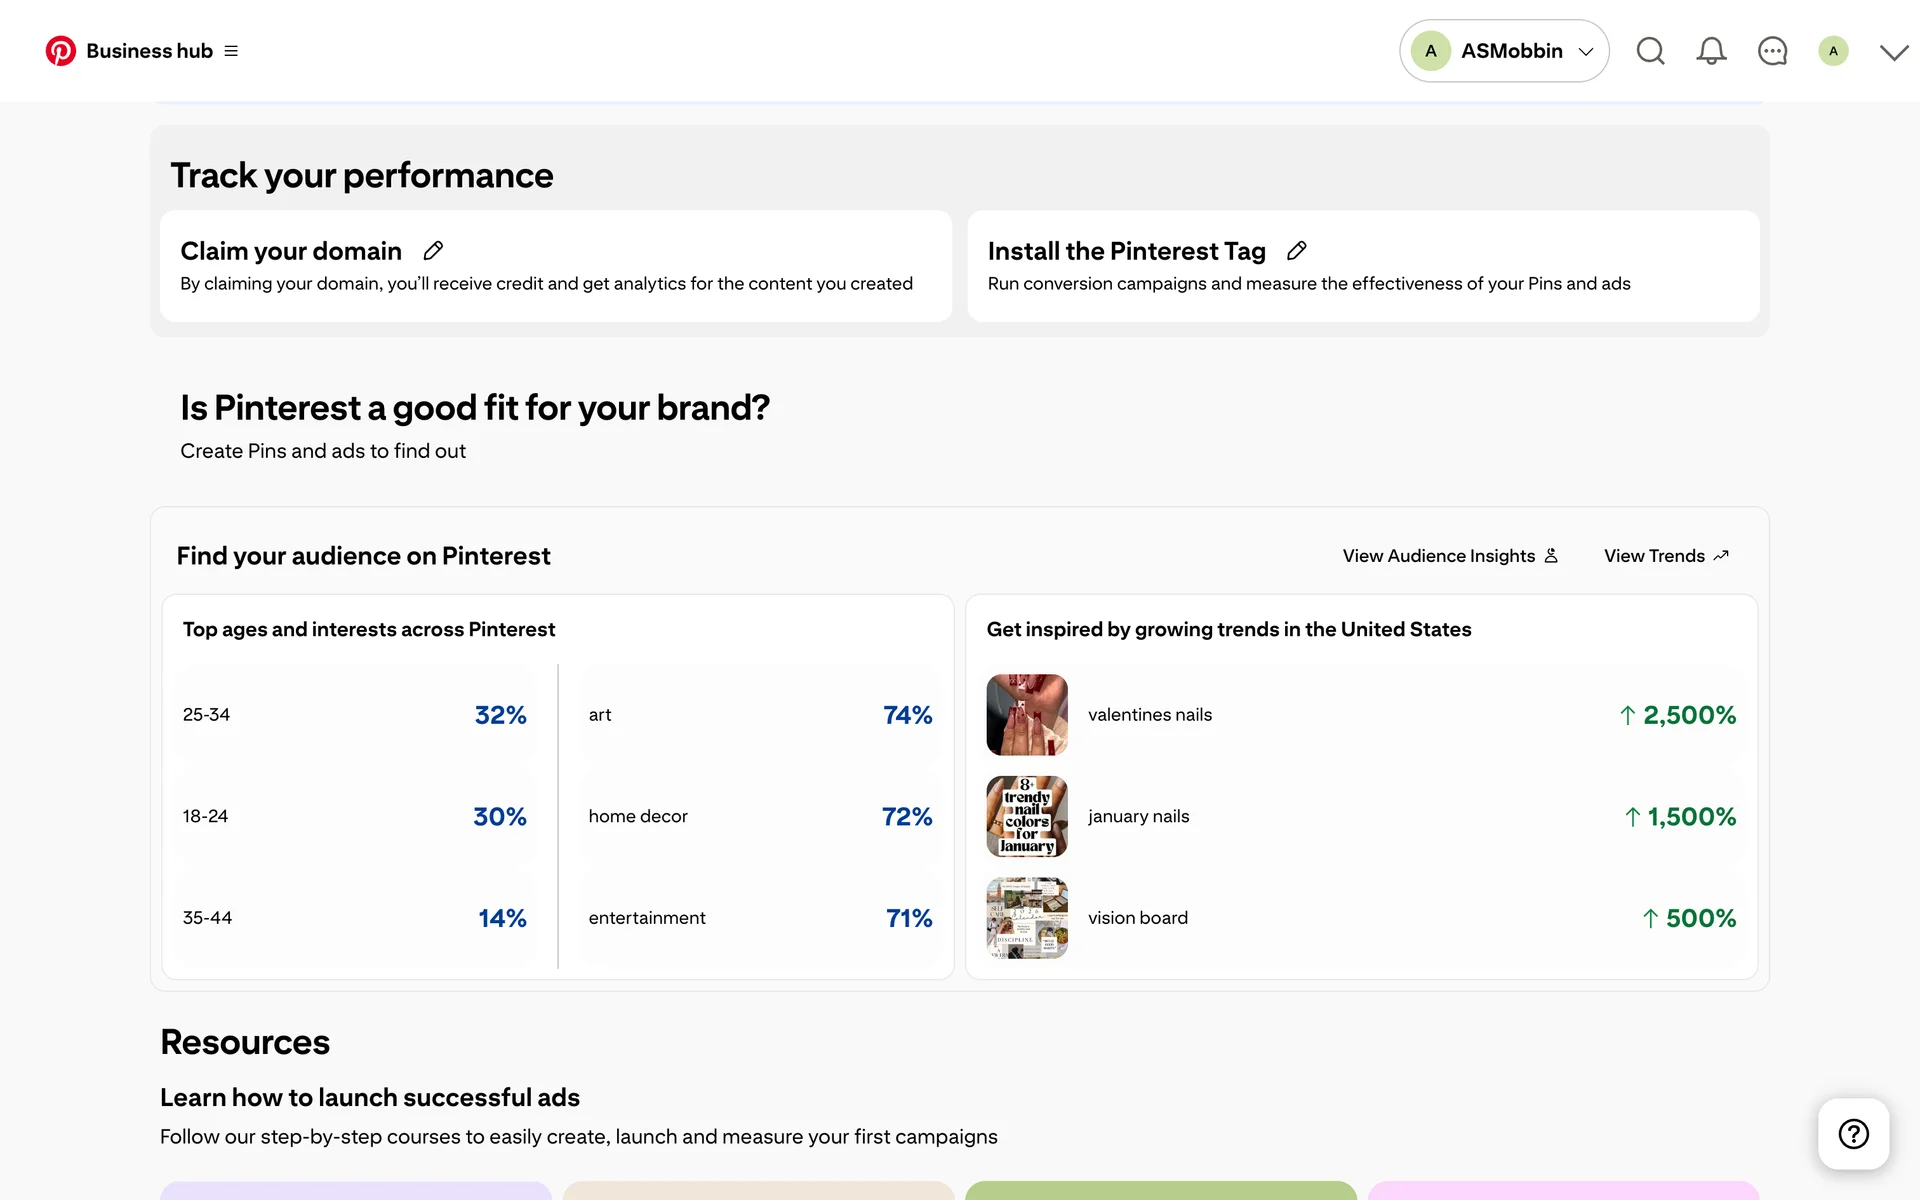Click View Trends link
The width and height of the screenshot is (1920, 1200).
(x=1666, y=556)
